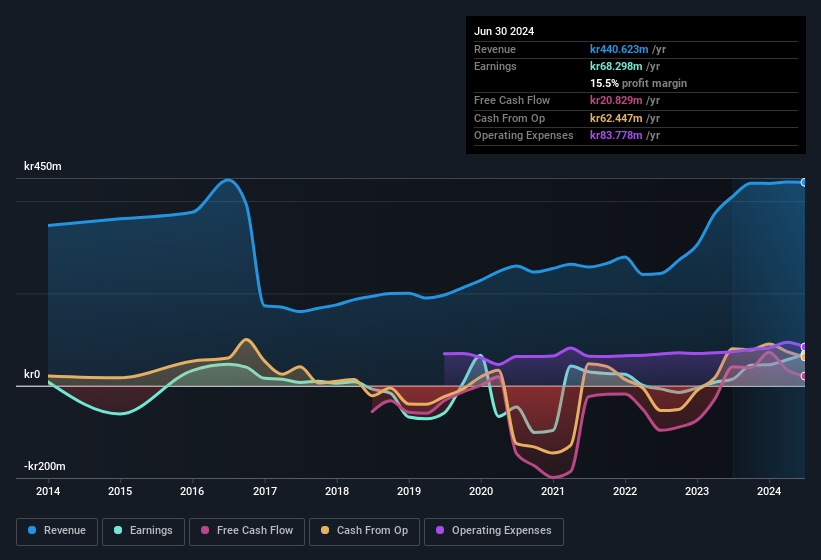Click the Cash From Op label in tooltip

[509, 118]
